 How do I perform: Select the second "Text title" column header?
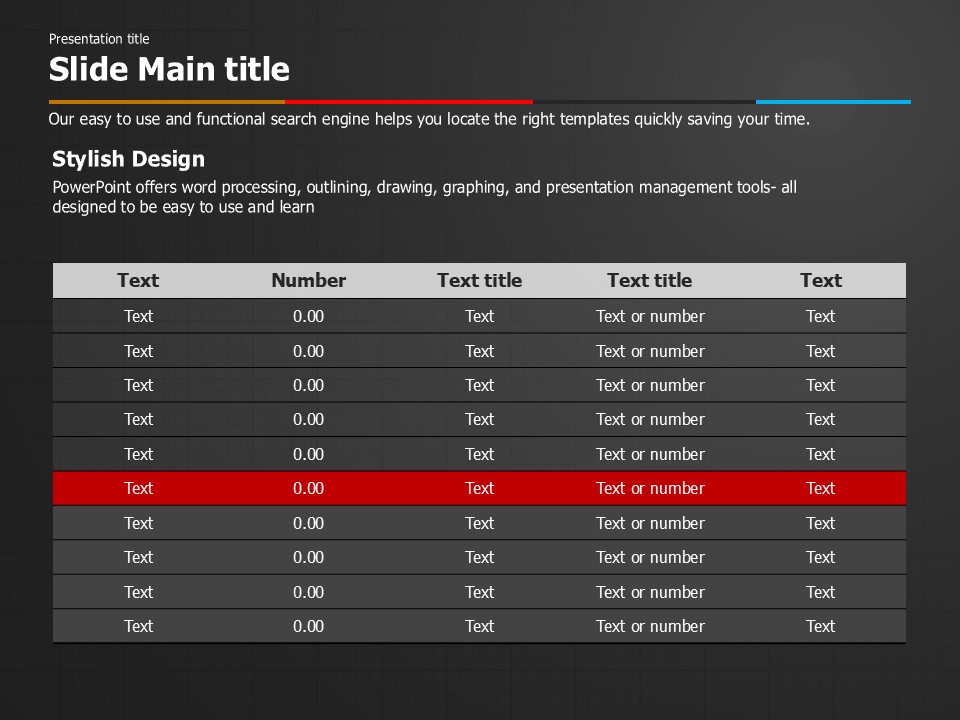tap(649, 281)
